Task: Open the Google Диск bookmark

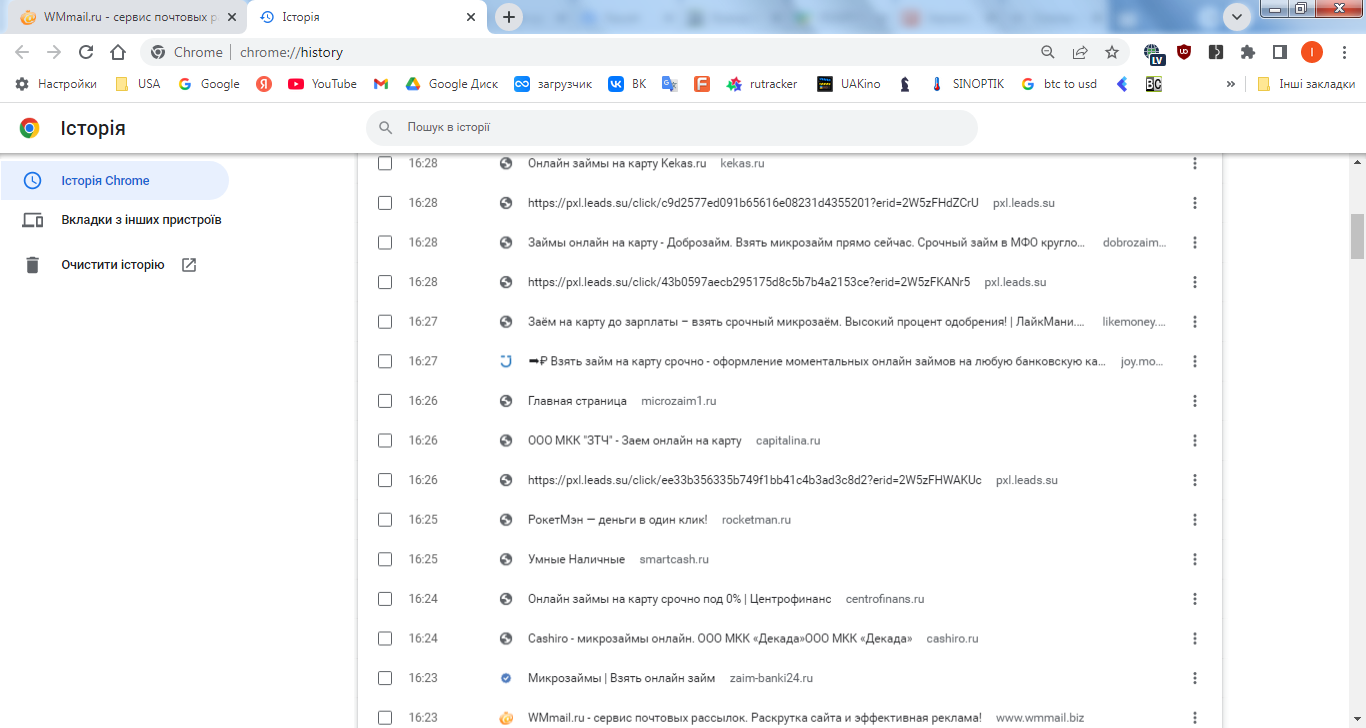Action: [x=452, y=84]
